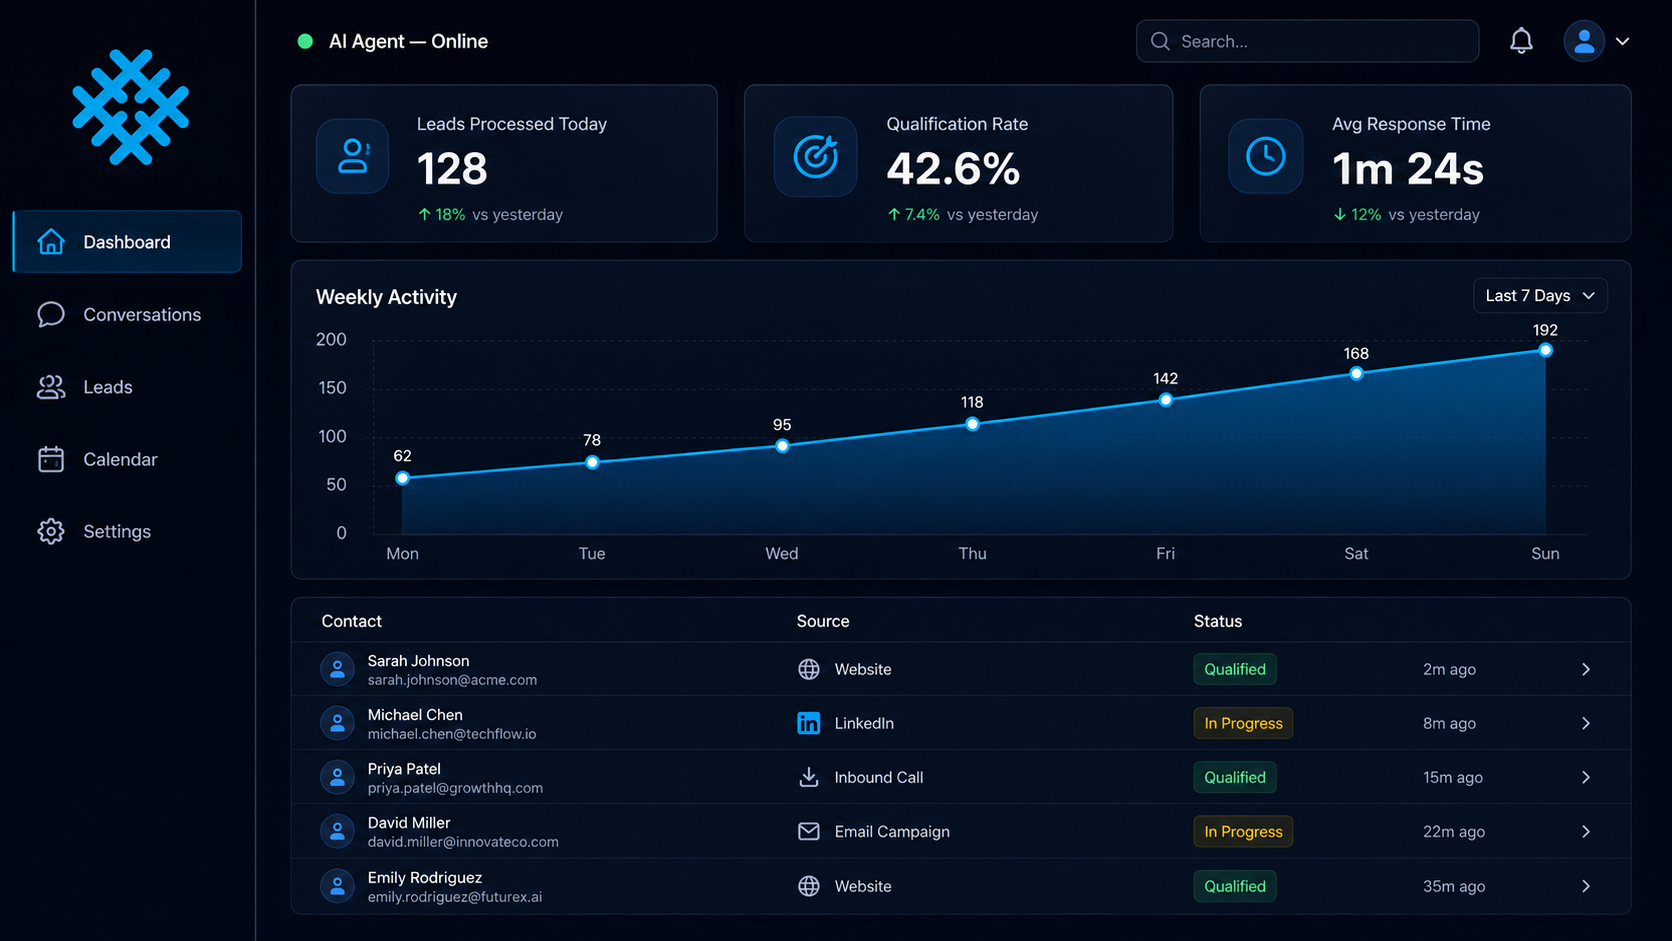
Task: Click the green online status dot
Action: pyautogui.click(x=305, y=41)
